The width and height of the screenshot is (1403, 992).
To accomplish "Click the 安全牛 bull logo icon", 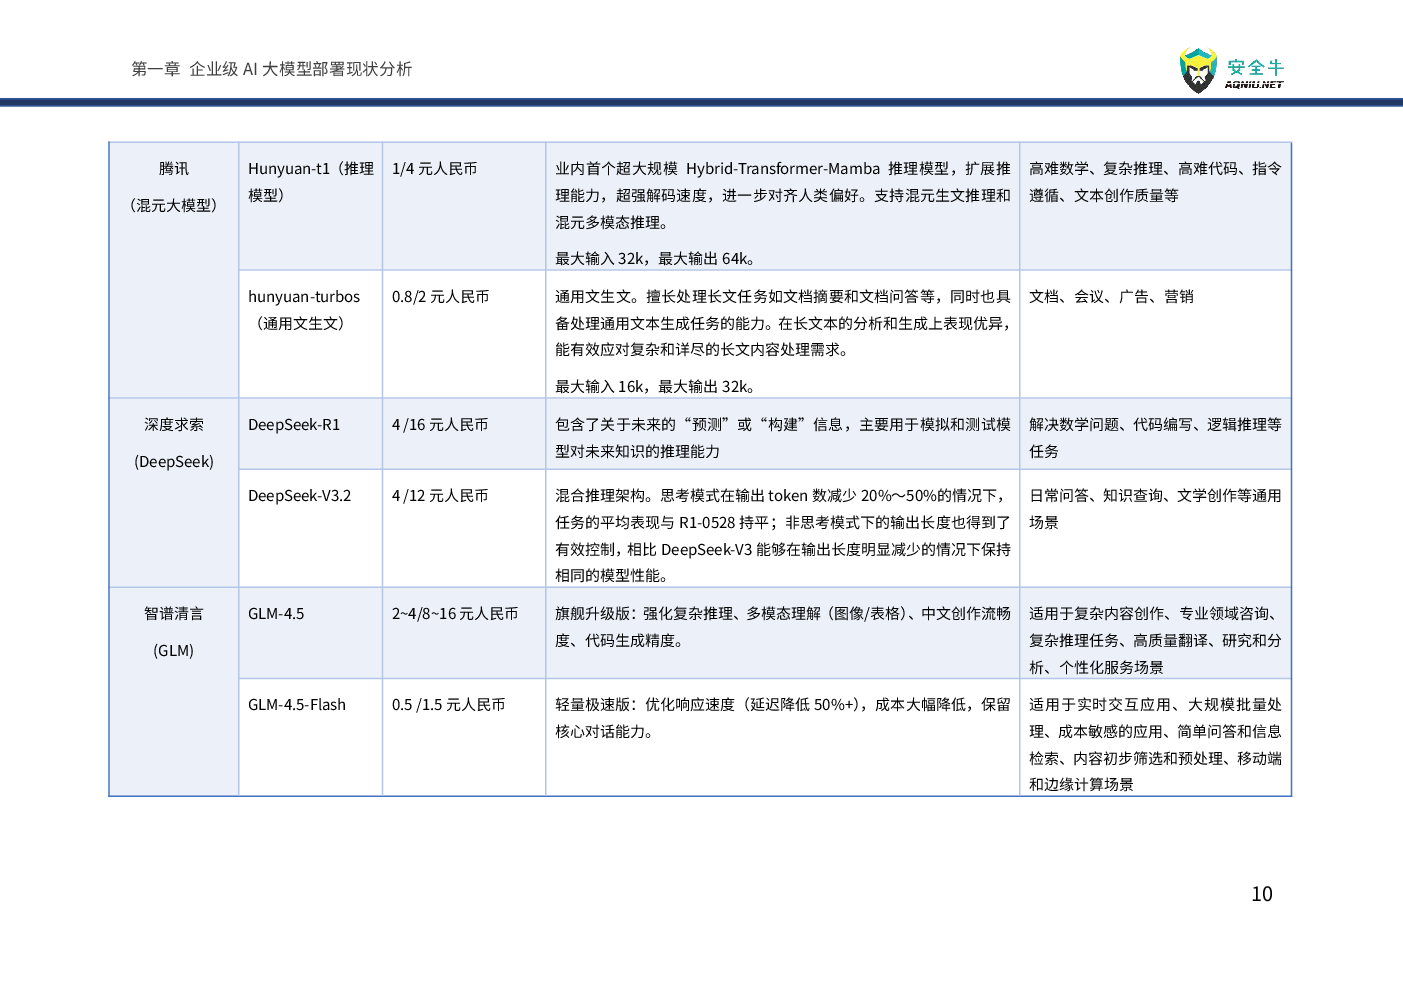I will (x=1198, y=70).
